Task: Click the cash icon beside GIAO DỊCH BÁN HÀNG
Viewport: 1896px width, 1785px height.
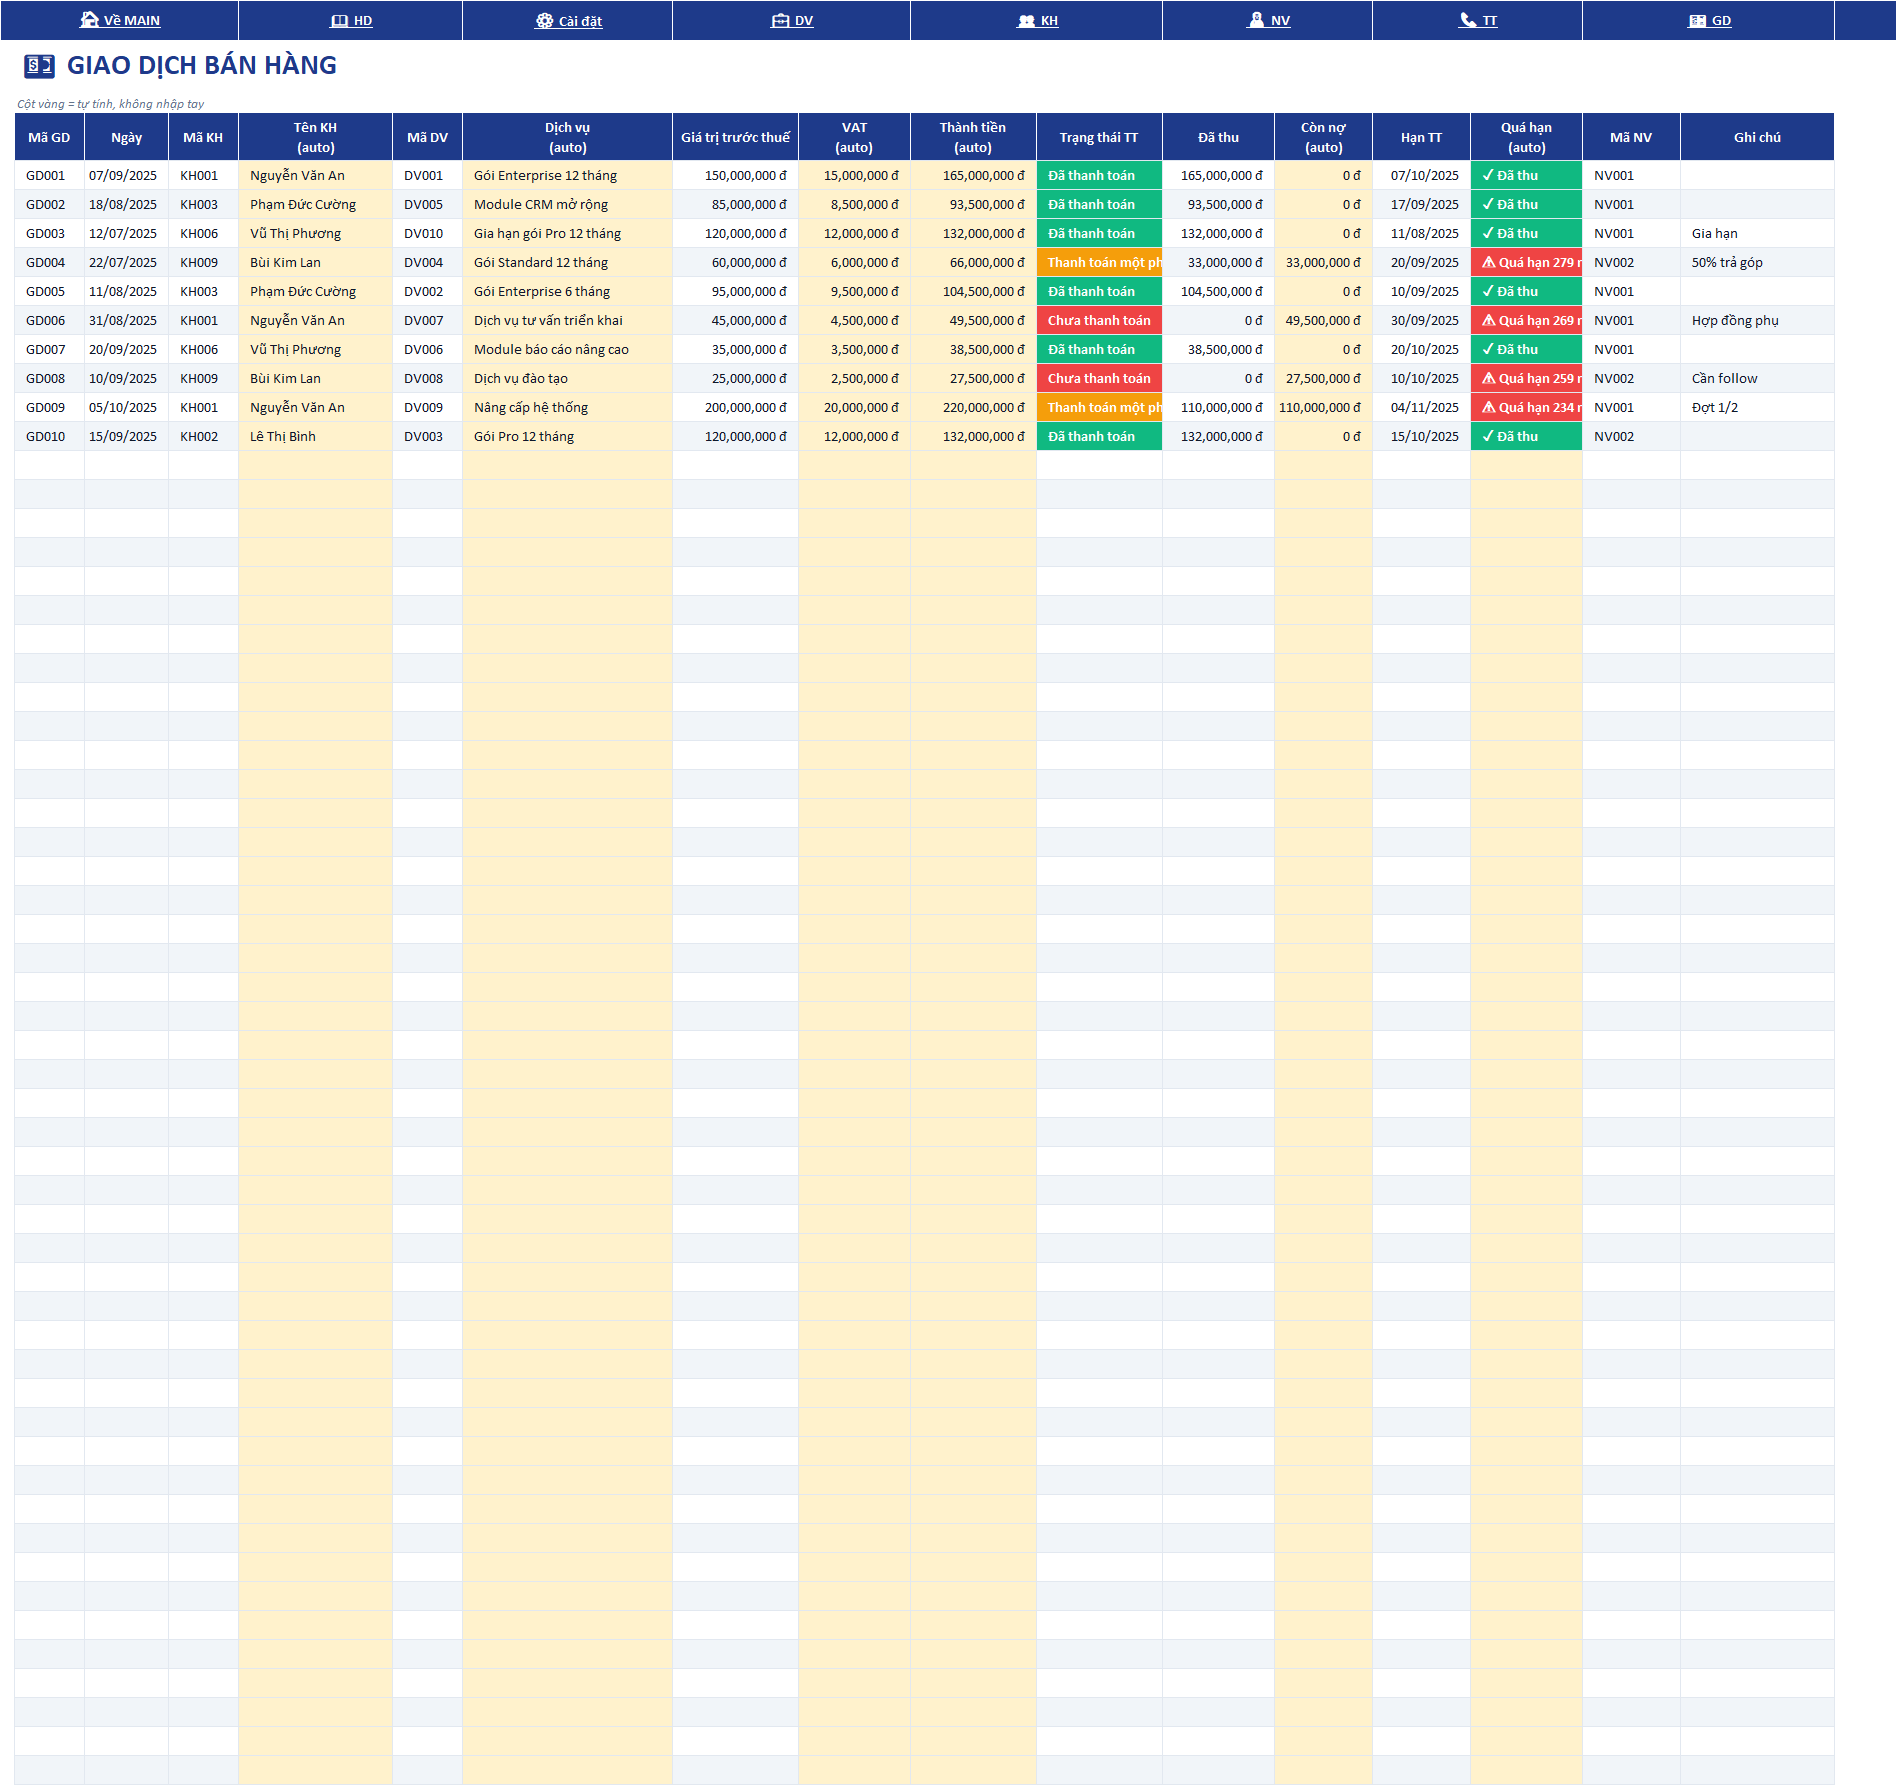Action: pyautogui.click(x=39, y=66)
